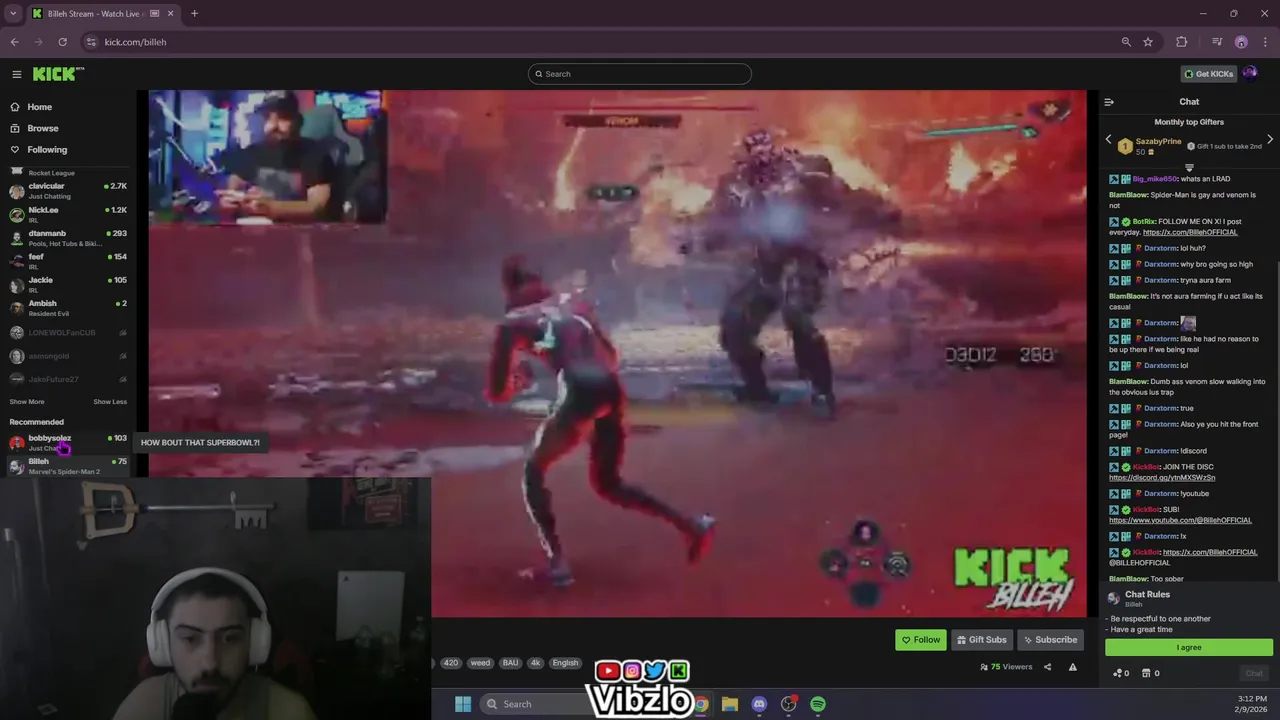Open Following in sidebar
1280x720 pixels.
point(47,150)
